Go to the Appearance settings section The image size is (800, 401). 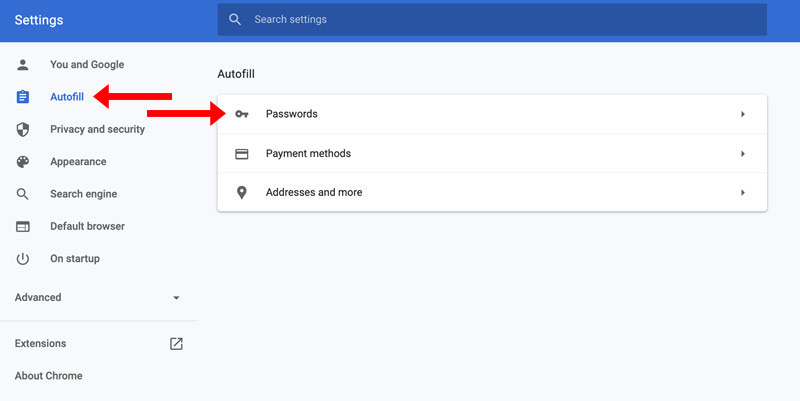78,162
